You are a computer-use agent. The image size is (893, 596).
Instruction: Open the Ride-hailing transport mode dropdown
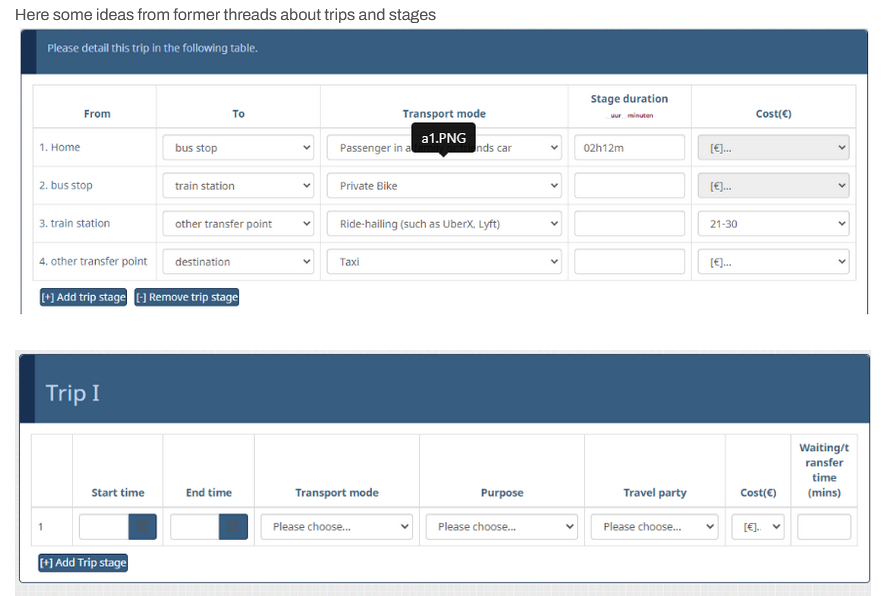point(443,224)
